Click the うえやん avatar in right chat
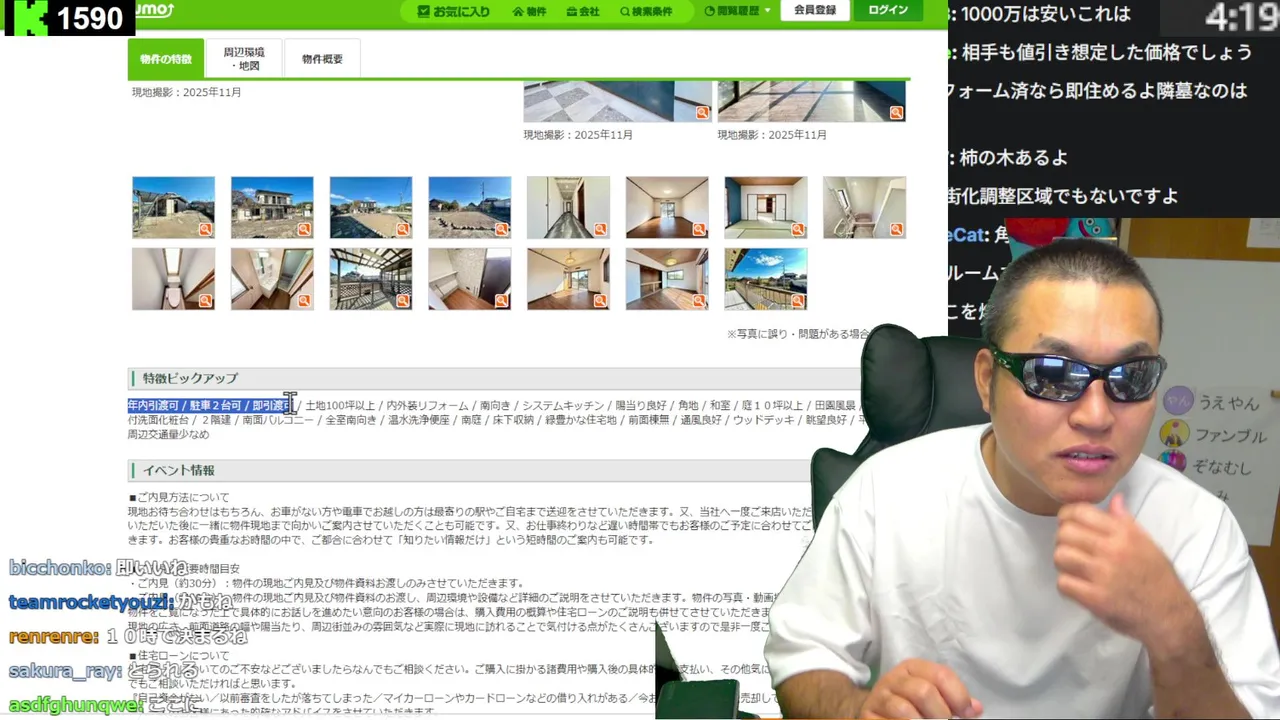 pyautogui.click(x=1179, y=402)
